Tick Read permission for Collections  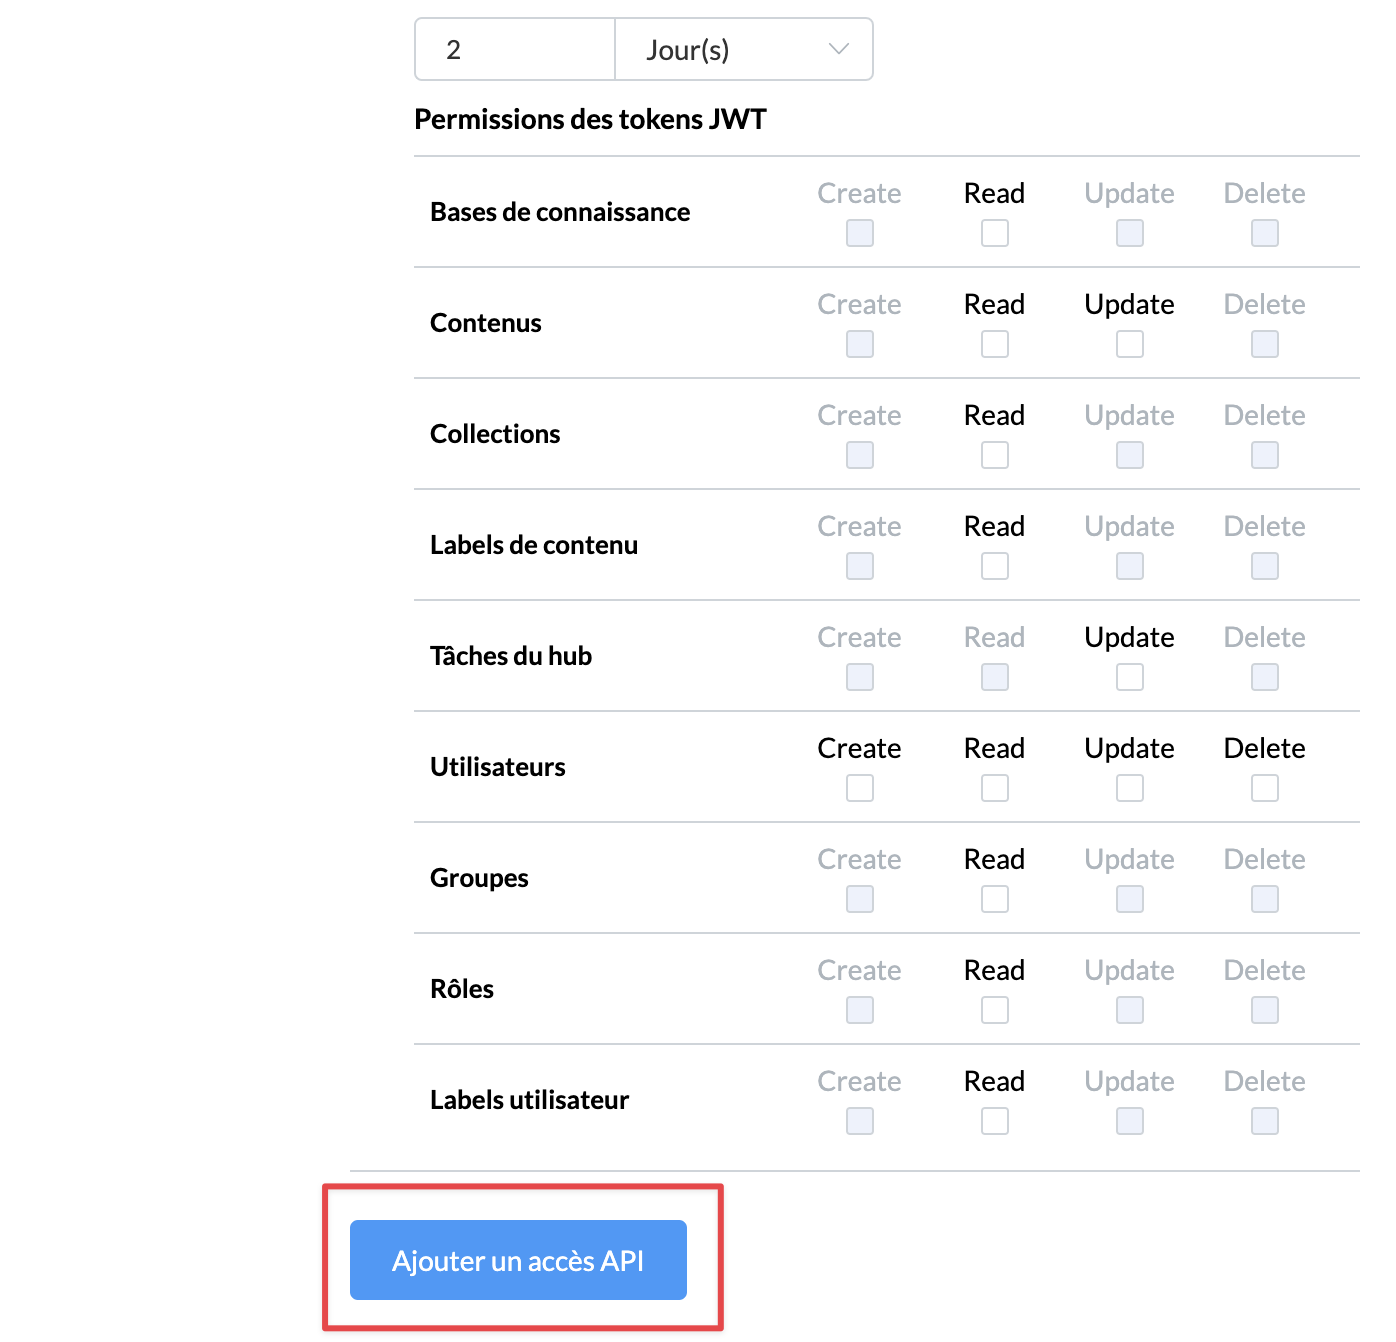pos(995,455)
